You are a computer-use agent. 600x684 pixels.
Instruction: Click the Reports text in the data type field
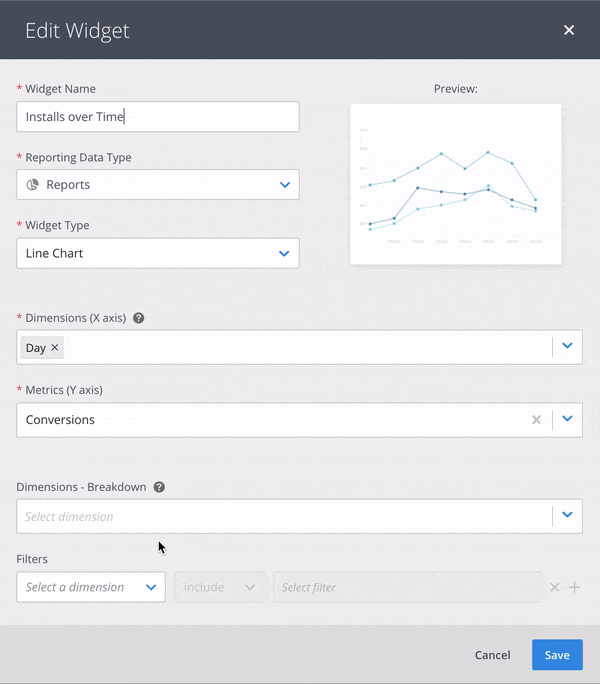[68, 185]
